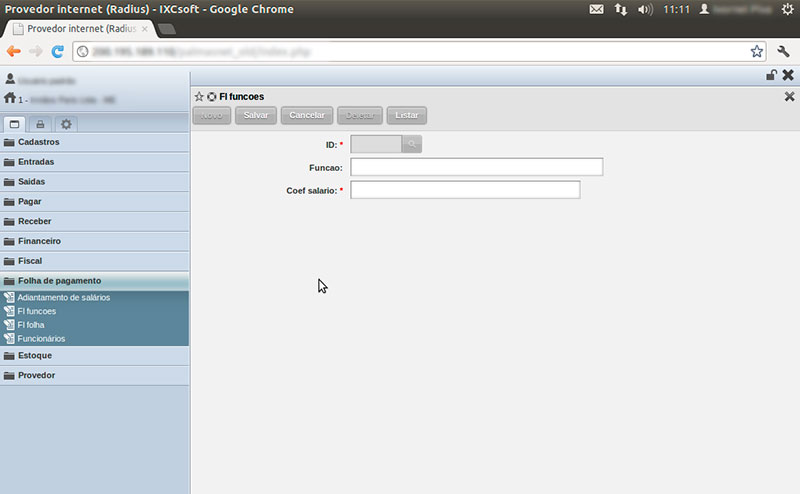Viewport: 800px width, 494px height.
Task: Close the Provedor internet browser tab
Action: [x=145, y=29]
